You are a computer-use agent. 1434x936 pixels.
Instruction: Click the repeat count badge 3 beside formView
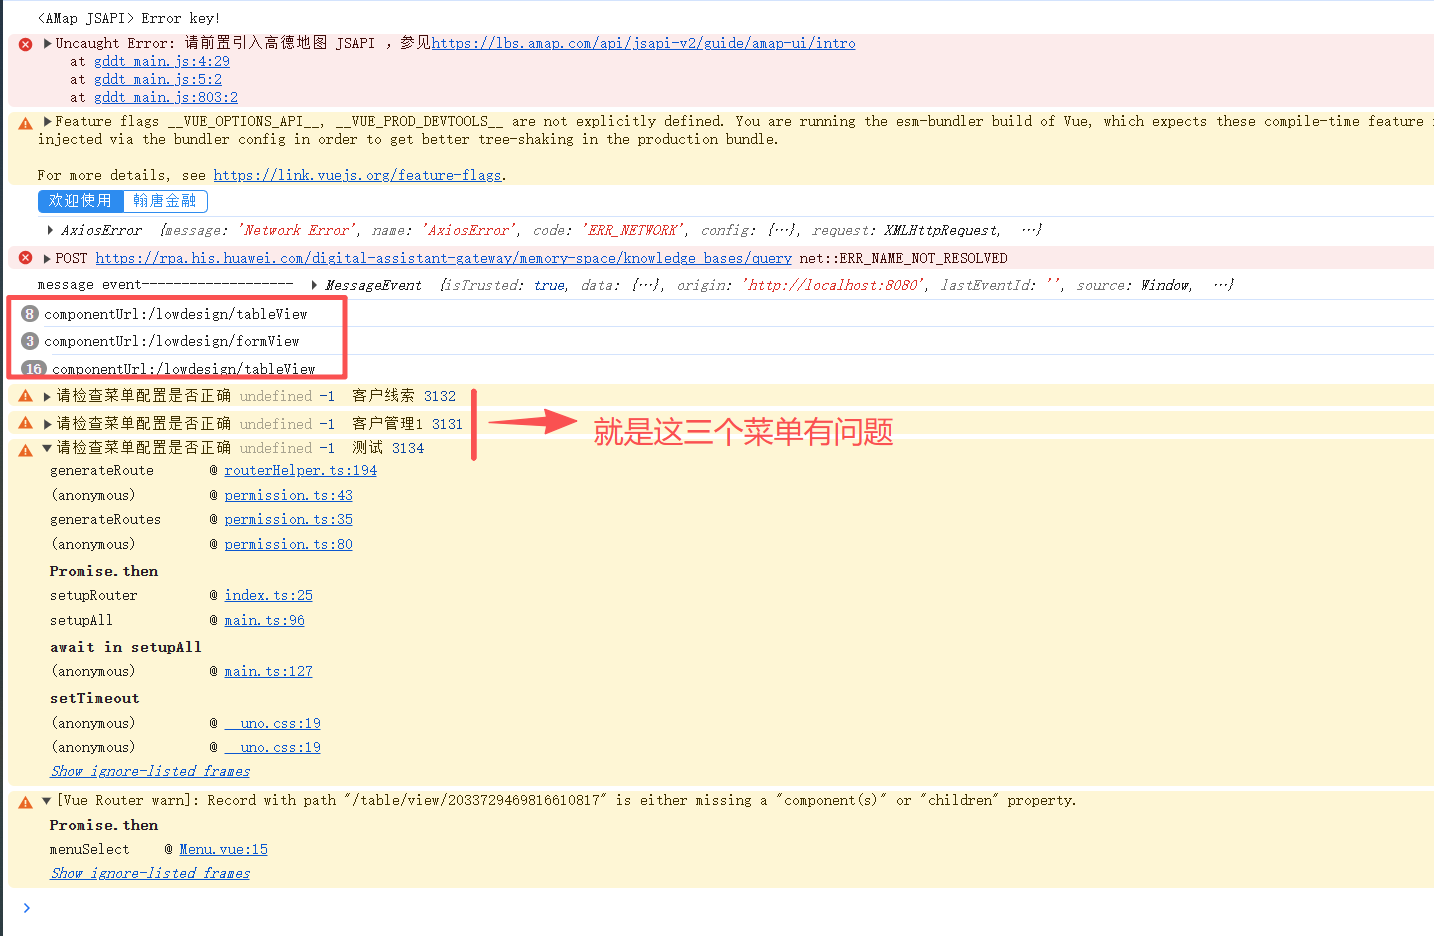[30, 341]
